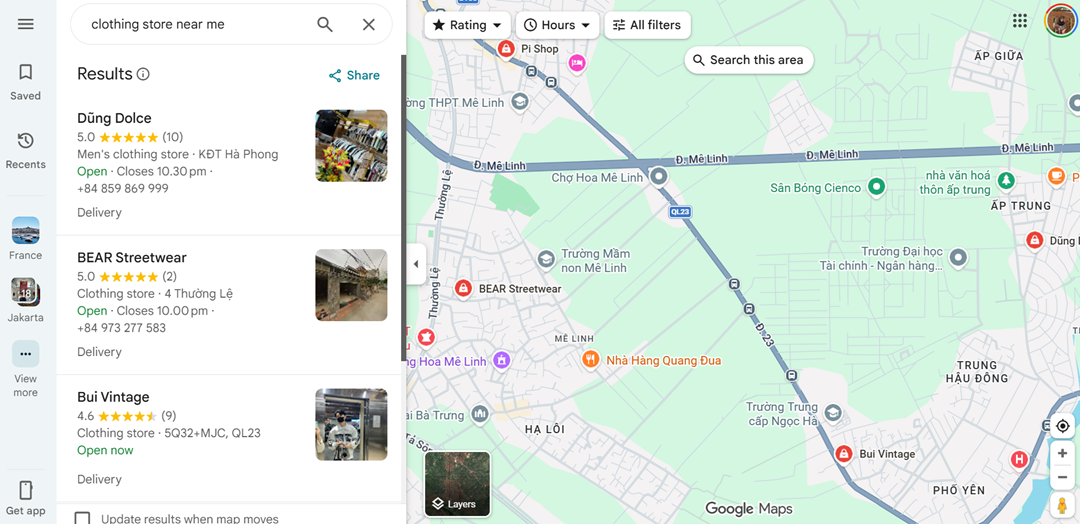The width and height of the screenshot is (1080, 524).
Task: Click the Street View pegman
Action: [x=1062, y=506]
